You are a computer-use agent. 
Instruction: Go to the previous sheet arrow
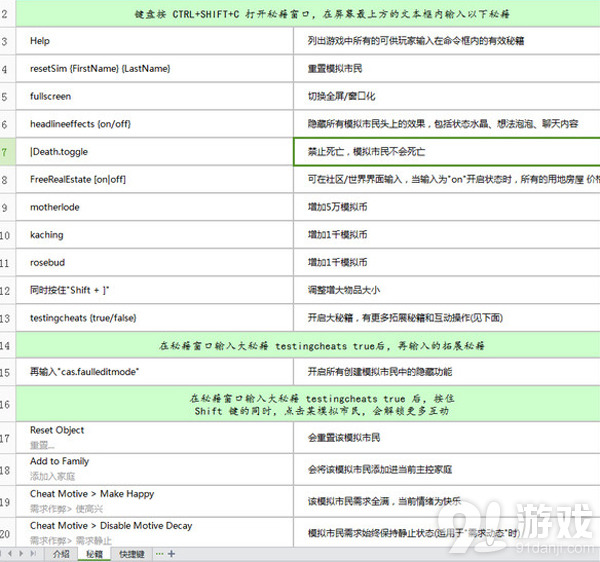[x=10, y=554]
